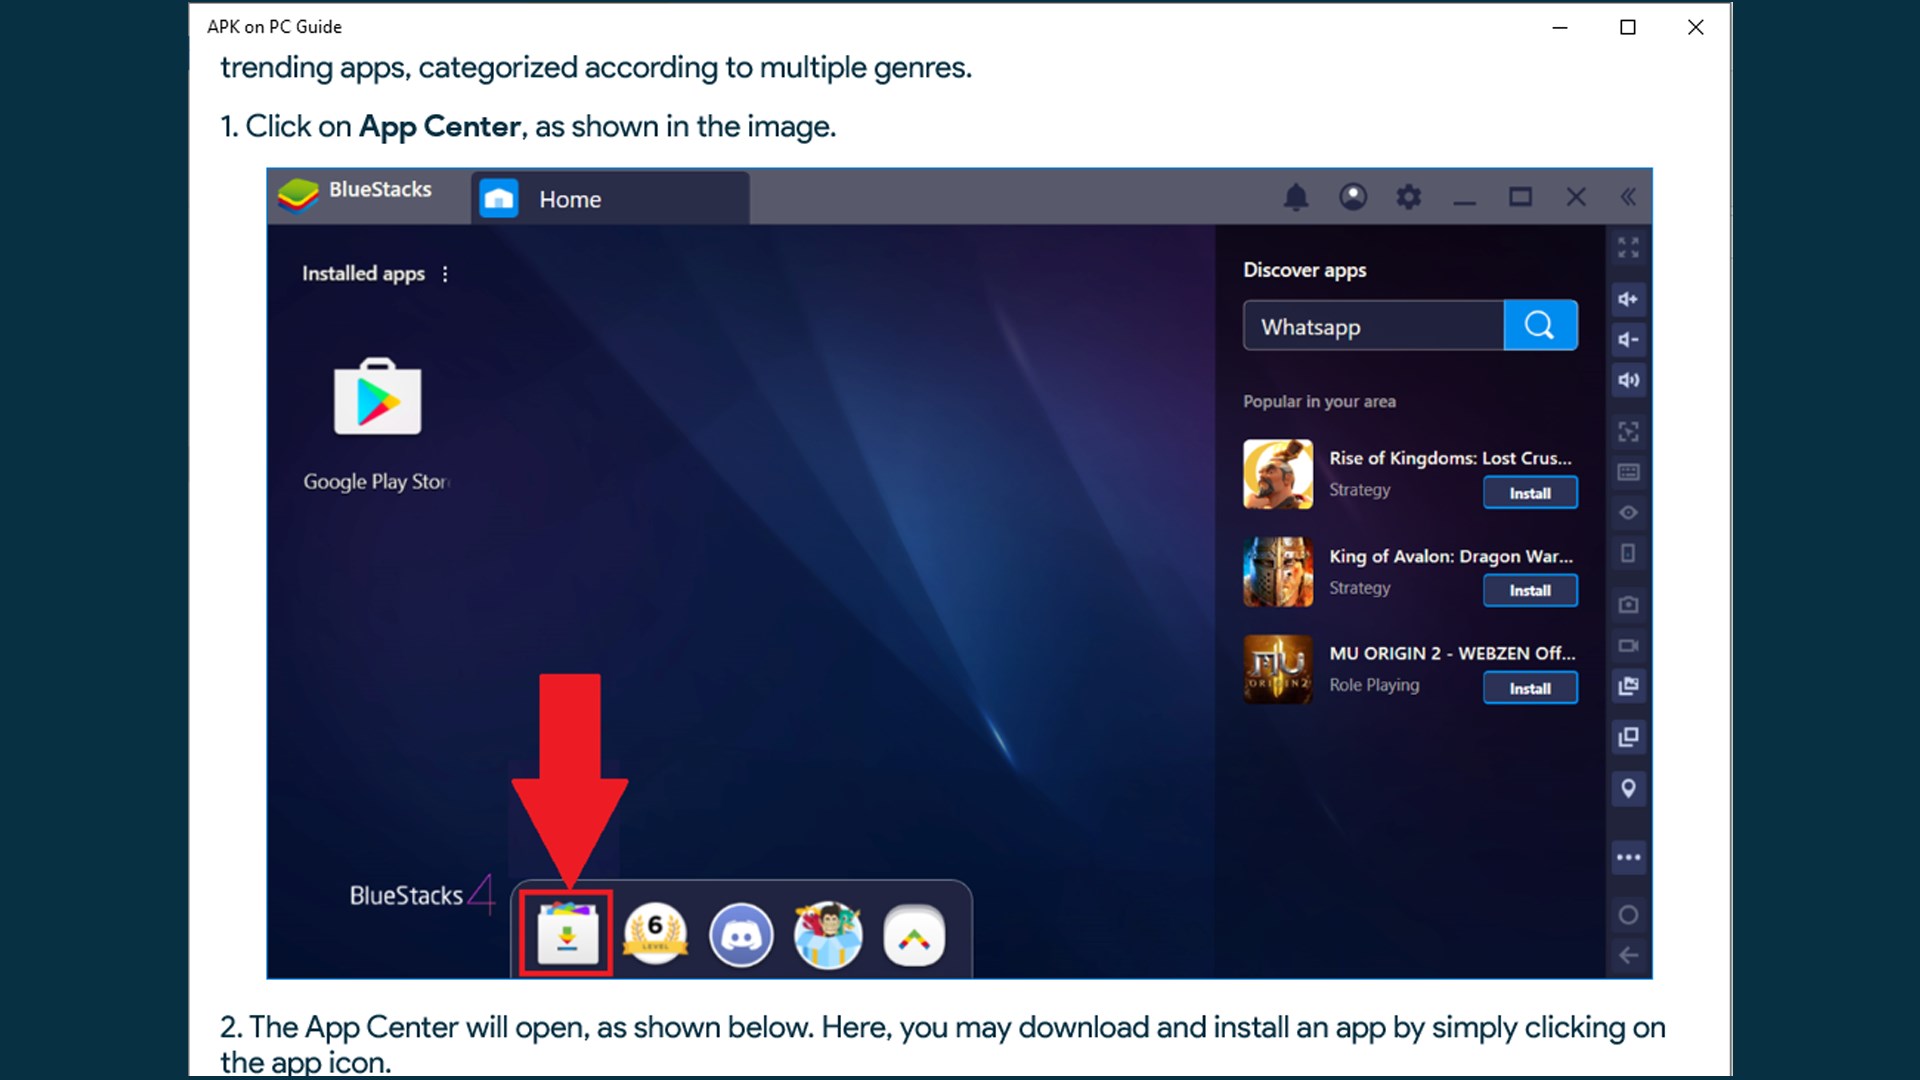The width and height of the screenshot is (1920, 1080).
Task: Install Rise of Kingdoms game
Action: (x=1529, y=493)
